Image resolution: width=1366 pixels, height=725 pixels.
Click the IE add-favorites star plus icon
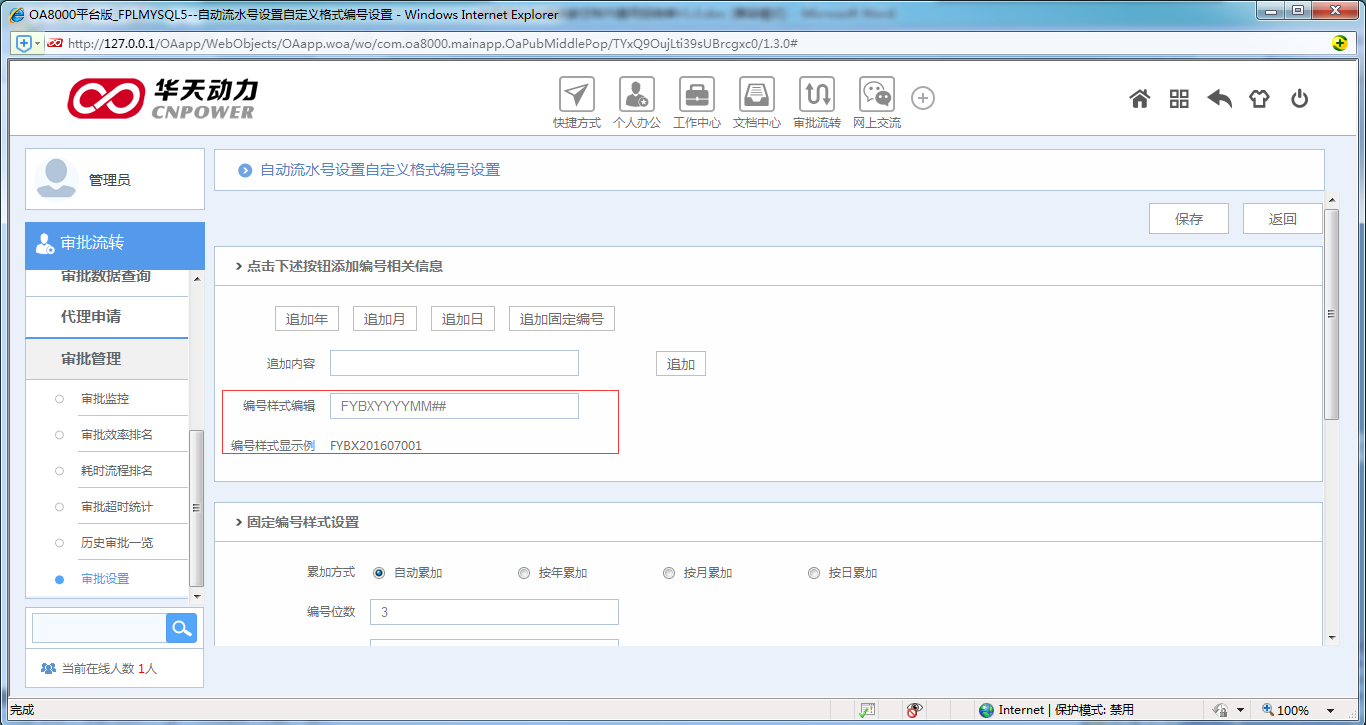tap(24, 43)
